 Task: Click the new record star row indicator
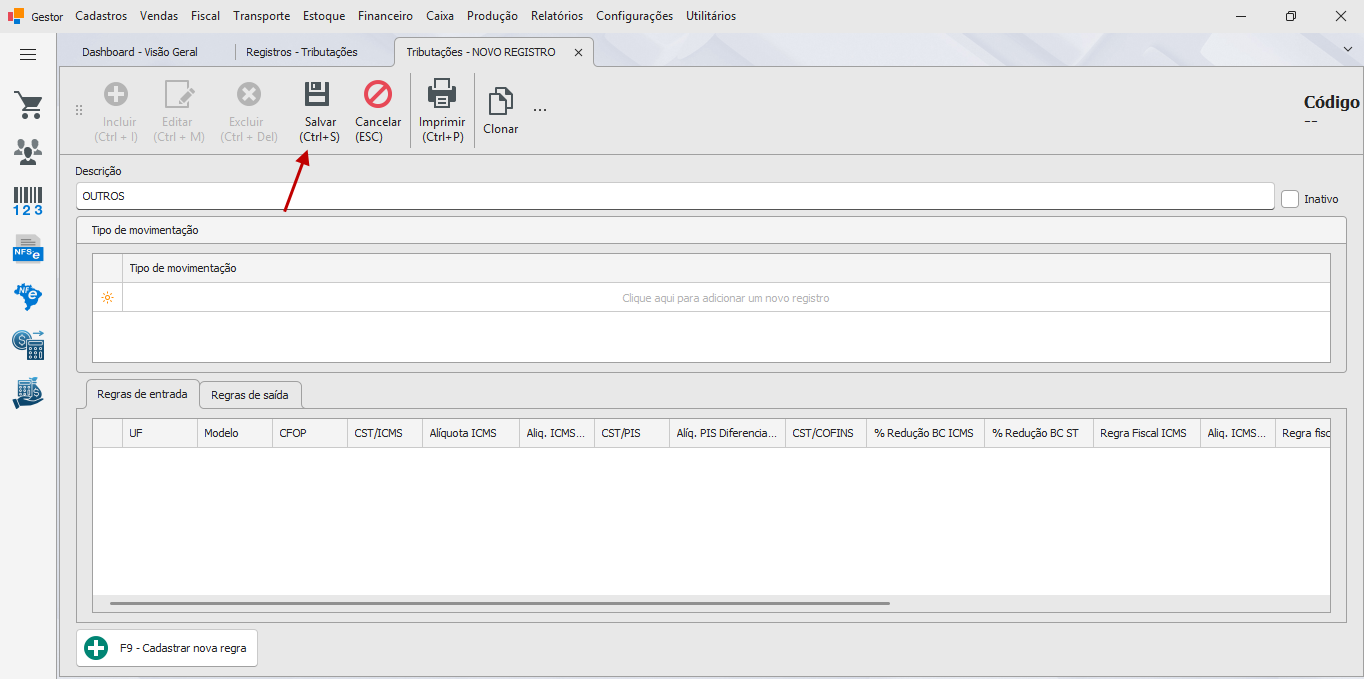tap(107, 298)
